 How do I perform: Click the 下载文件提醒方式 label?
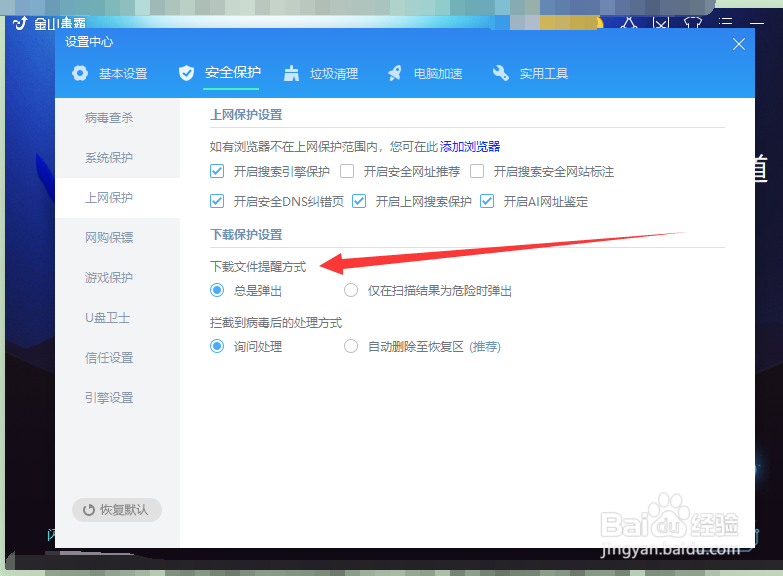[258, 267]
